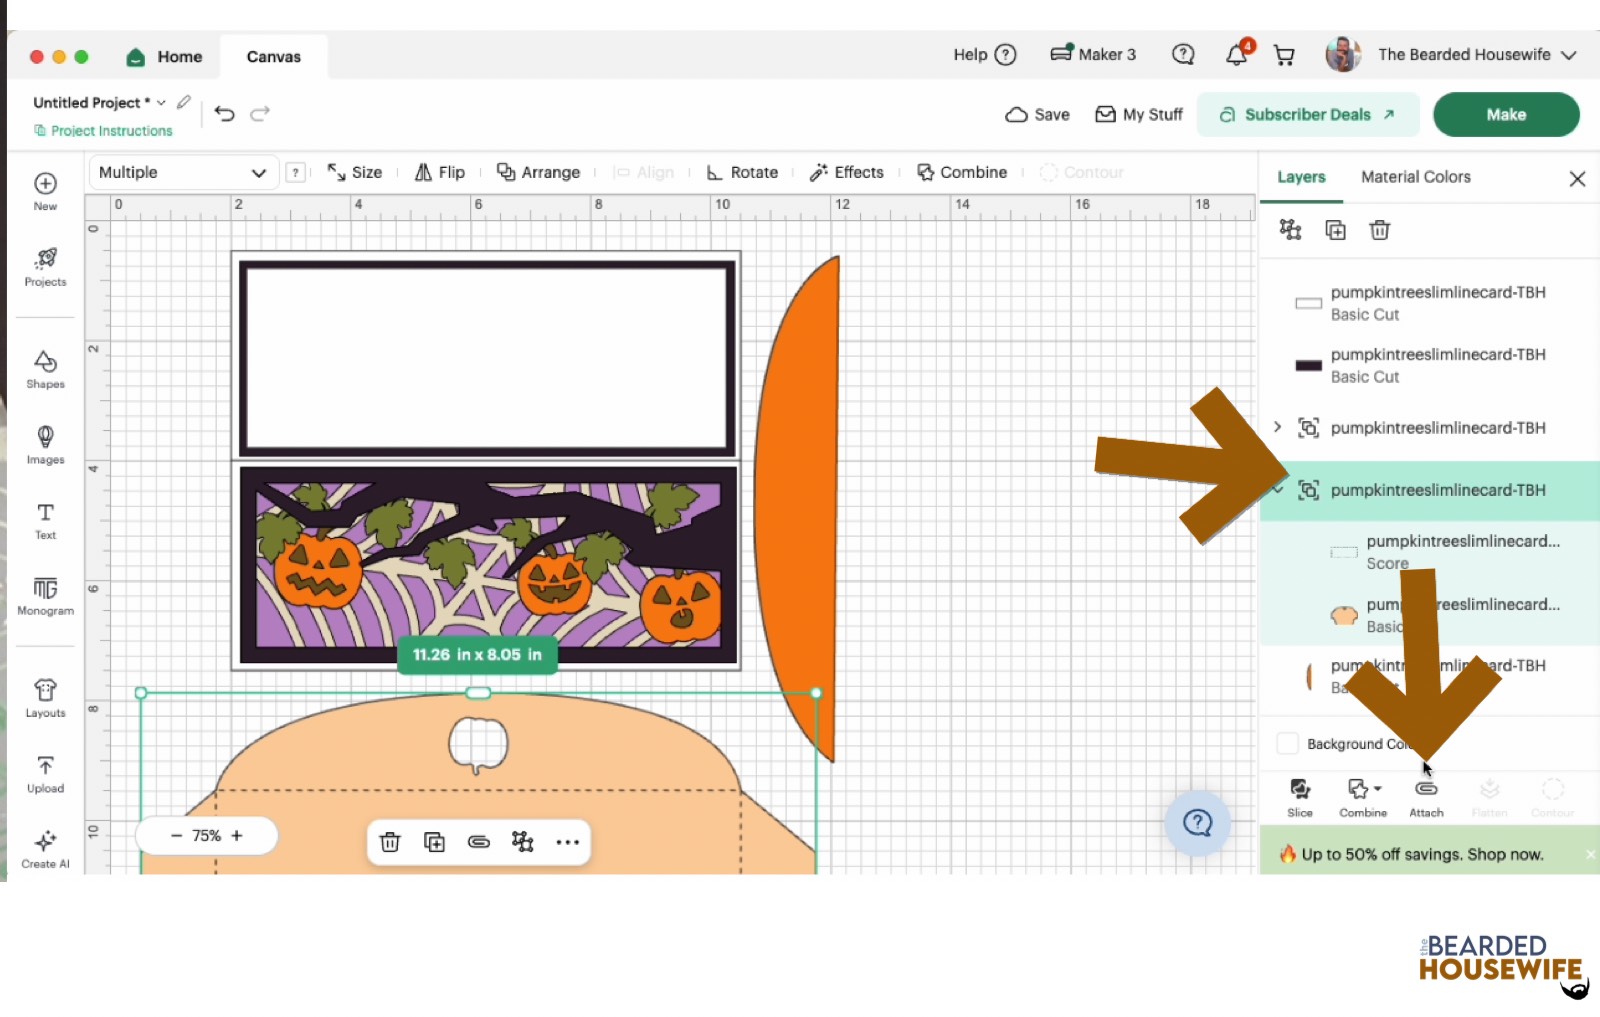Open the operation help question mark button
Screen dimensions: 1600x1017
295,172
